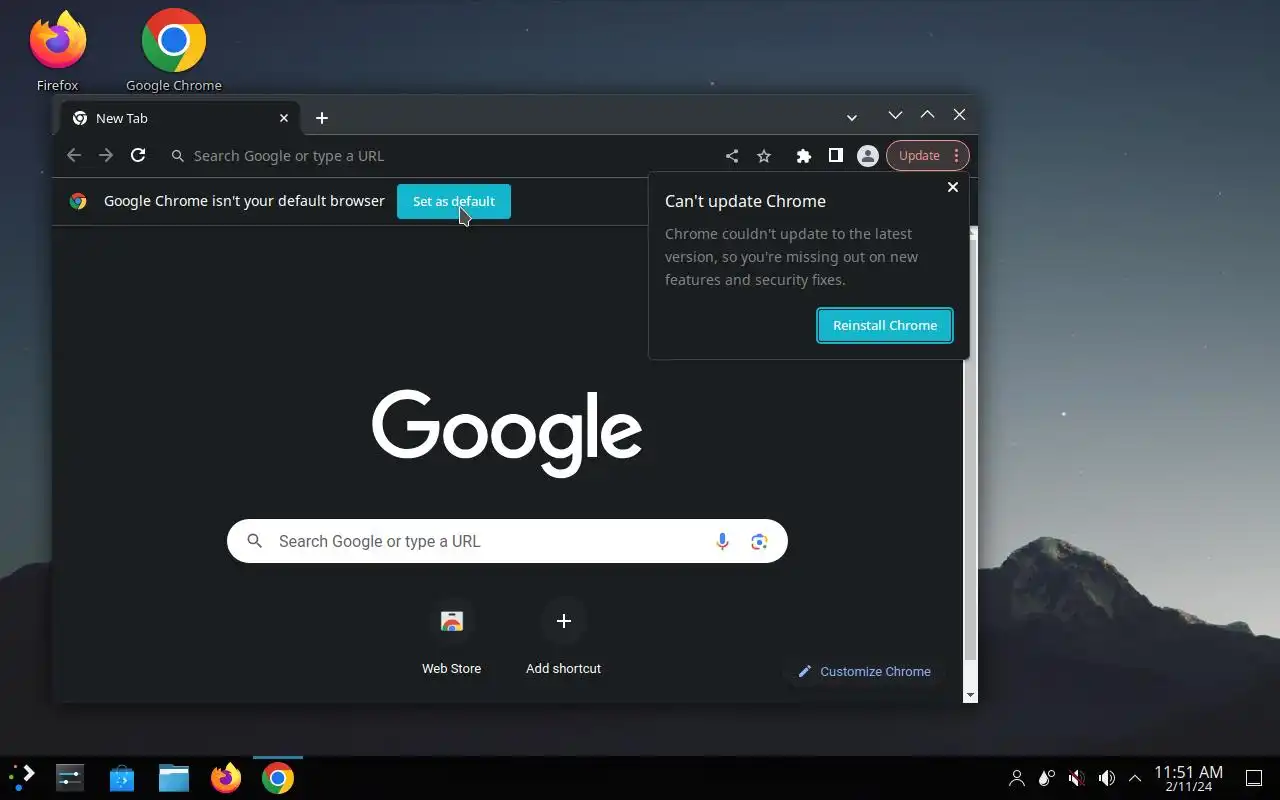Screen dimensions: 1280x800
Task: Select the New Tab tab
Action: click(180, 118)
